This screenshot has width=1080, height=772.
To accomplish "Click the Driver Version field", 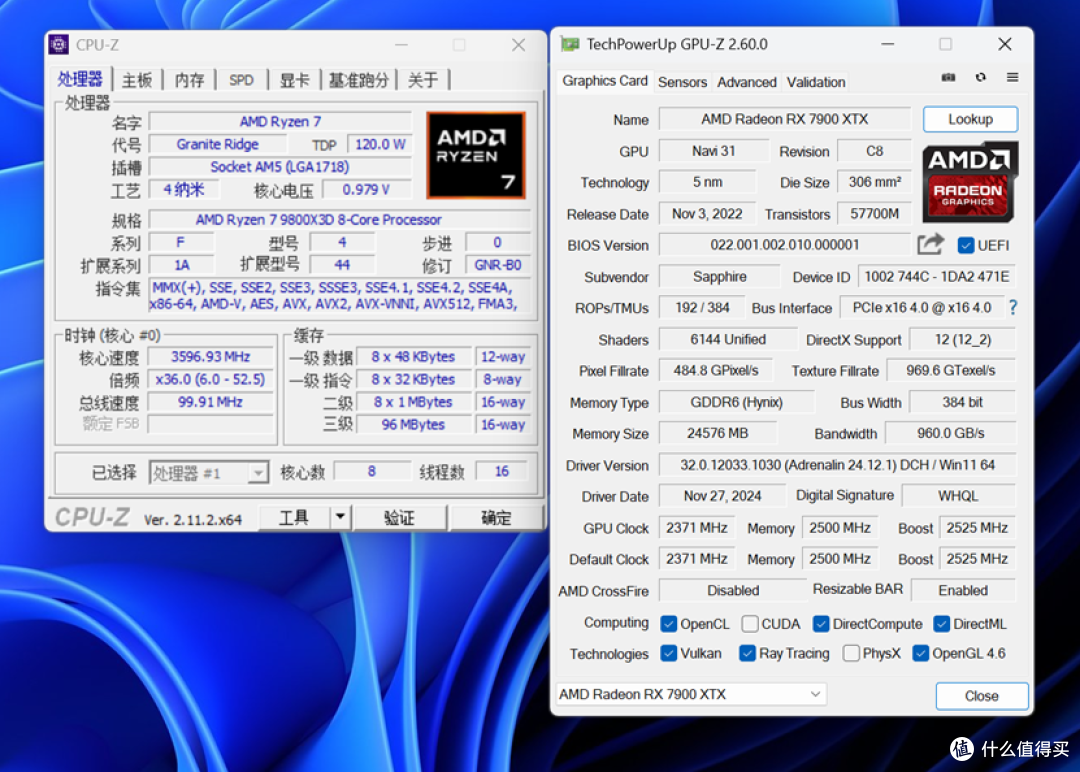I will click(x=837, y=465).
